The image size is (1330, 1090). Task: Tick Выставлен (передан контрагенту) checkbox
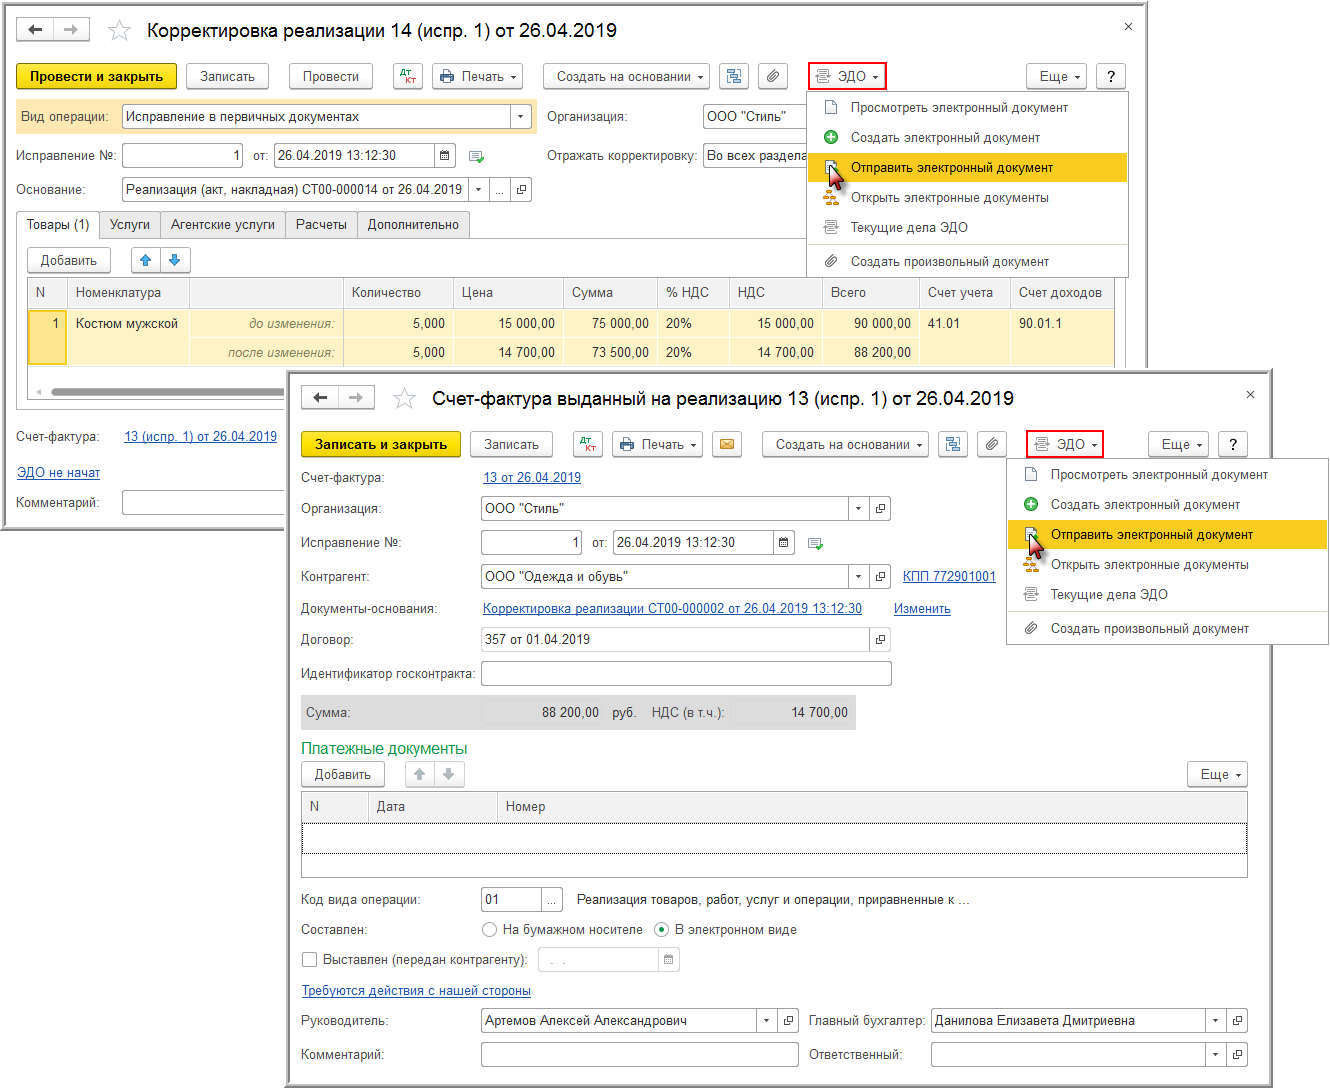point(310,960)
